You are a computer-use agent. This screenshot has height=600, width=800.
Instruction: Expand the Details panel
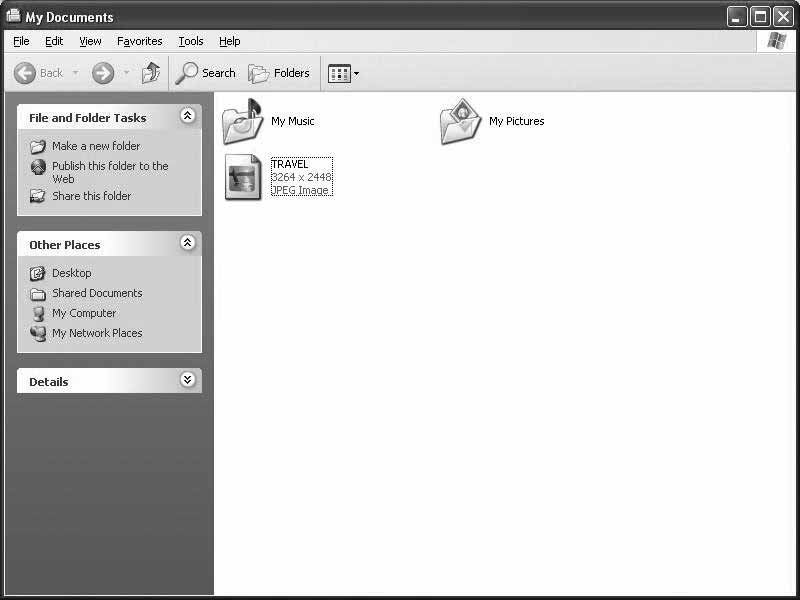[x=187, y=380]
